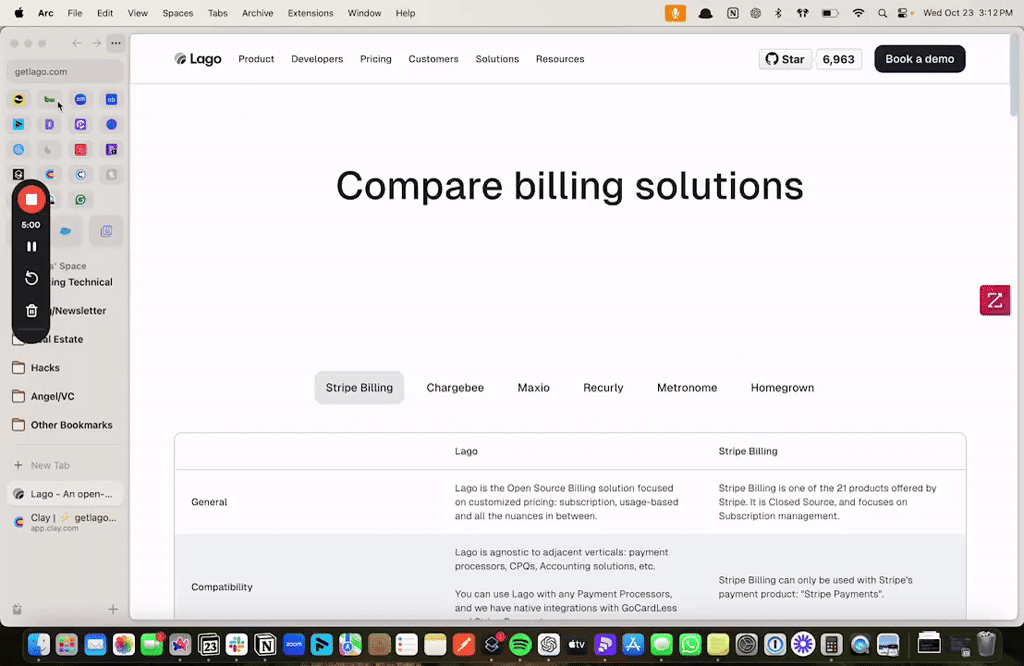Switch to the Metronome comparison tab
The width and height of the screenshot is (1024, 666).
click(686, 388)
